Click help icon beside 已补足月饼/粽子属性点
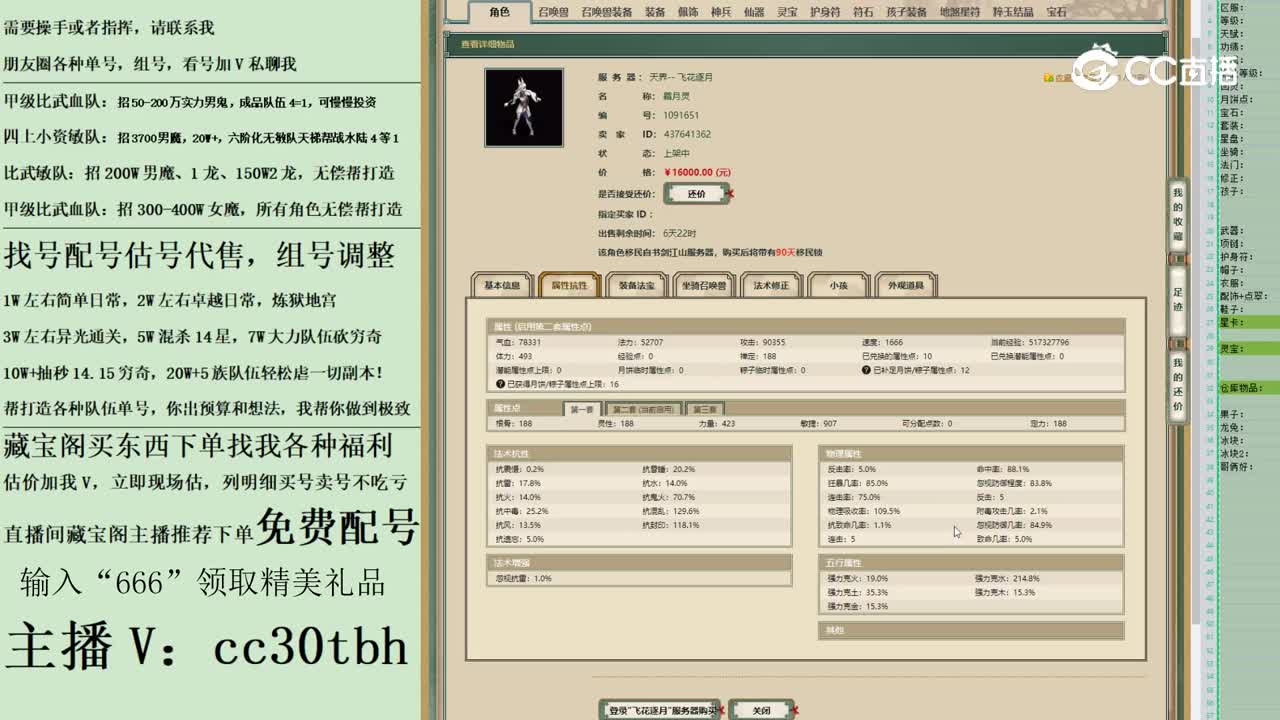Image resolution: width=1280 pixels, height=720 pixels. (x=866, y=370)
